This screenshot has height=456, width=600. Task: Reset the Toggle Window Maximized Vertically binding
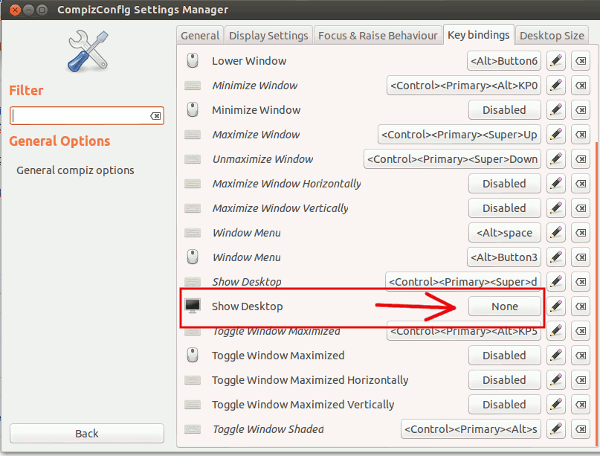click(x=580, y=404)
